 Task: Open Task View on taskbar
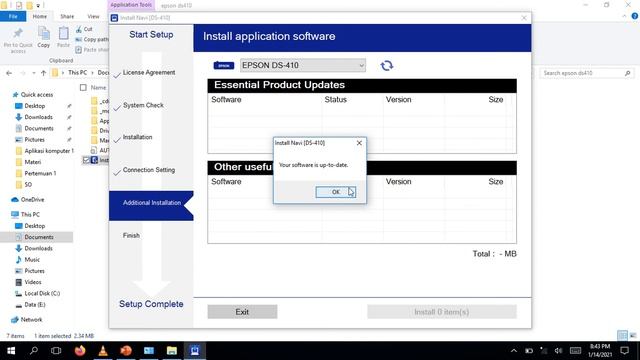56,351
